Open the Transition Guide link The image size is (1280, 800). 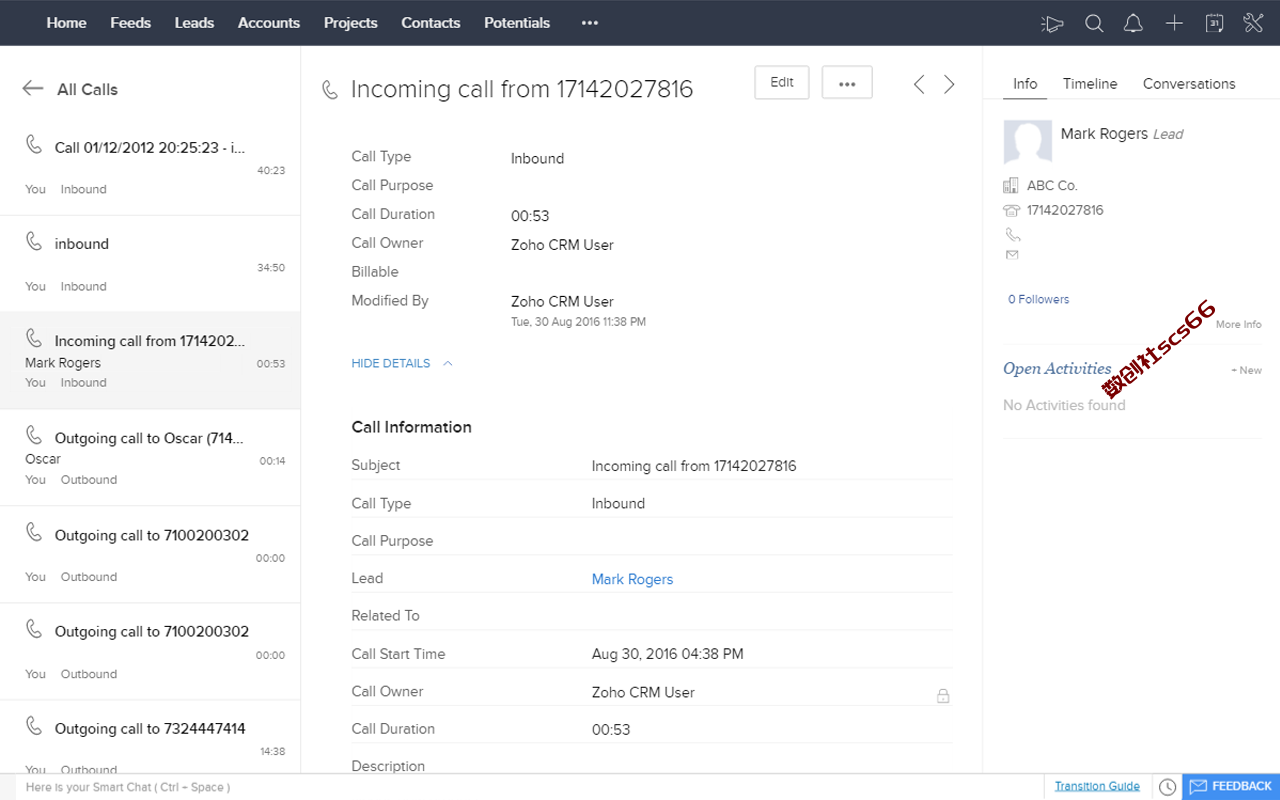pos(1097,786)
